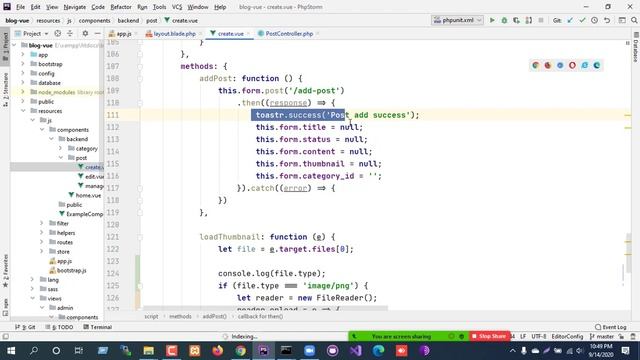The height and width of the screenshot is (360, 640).
Task: Open Firefox from Windows taskbar
Action: coord(218,351)
